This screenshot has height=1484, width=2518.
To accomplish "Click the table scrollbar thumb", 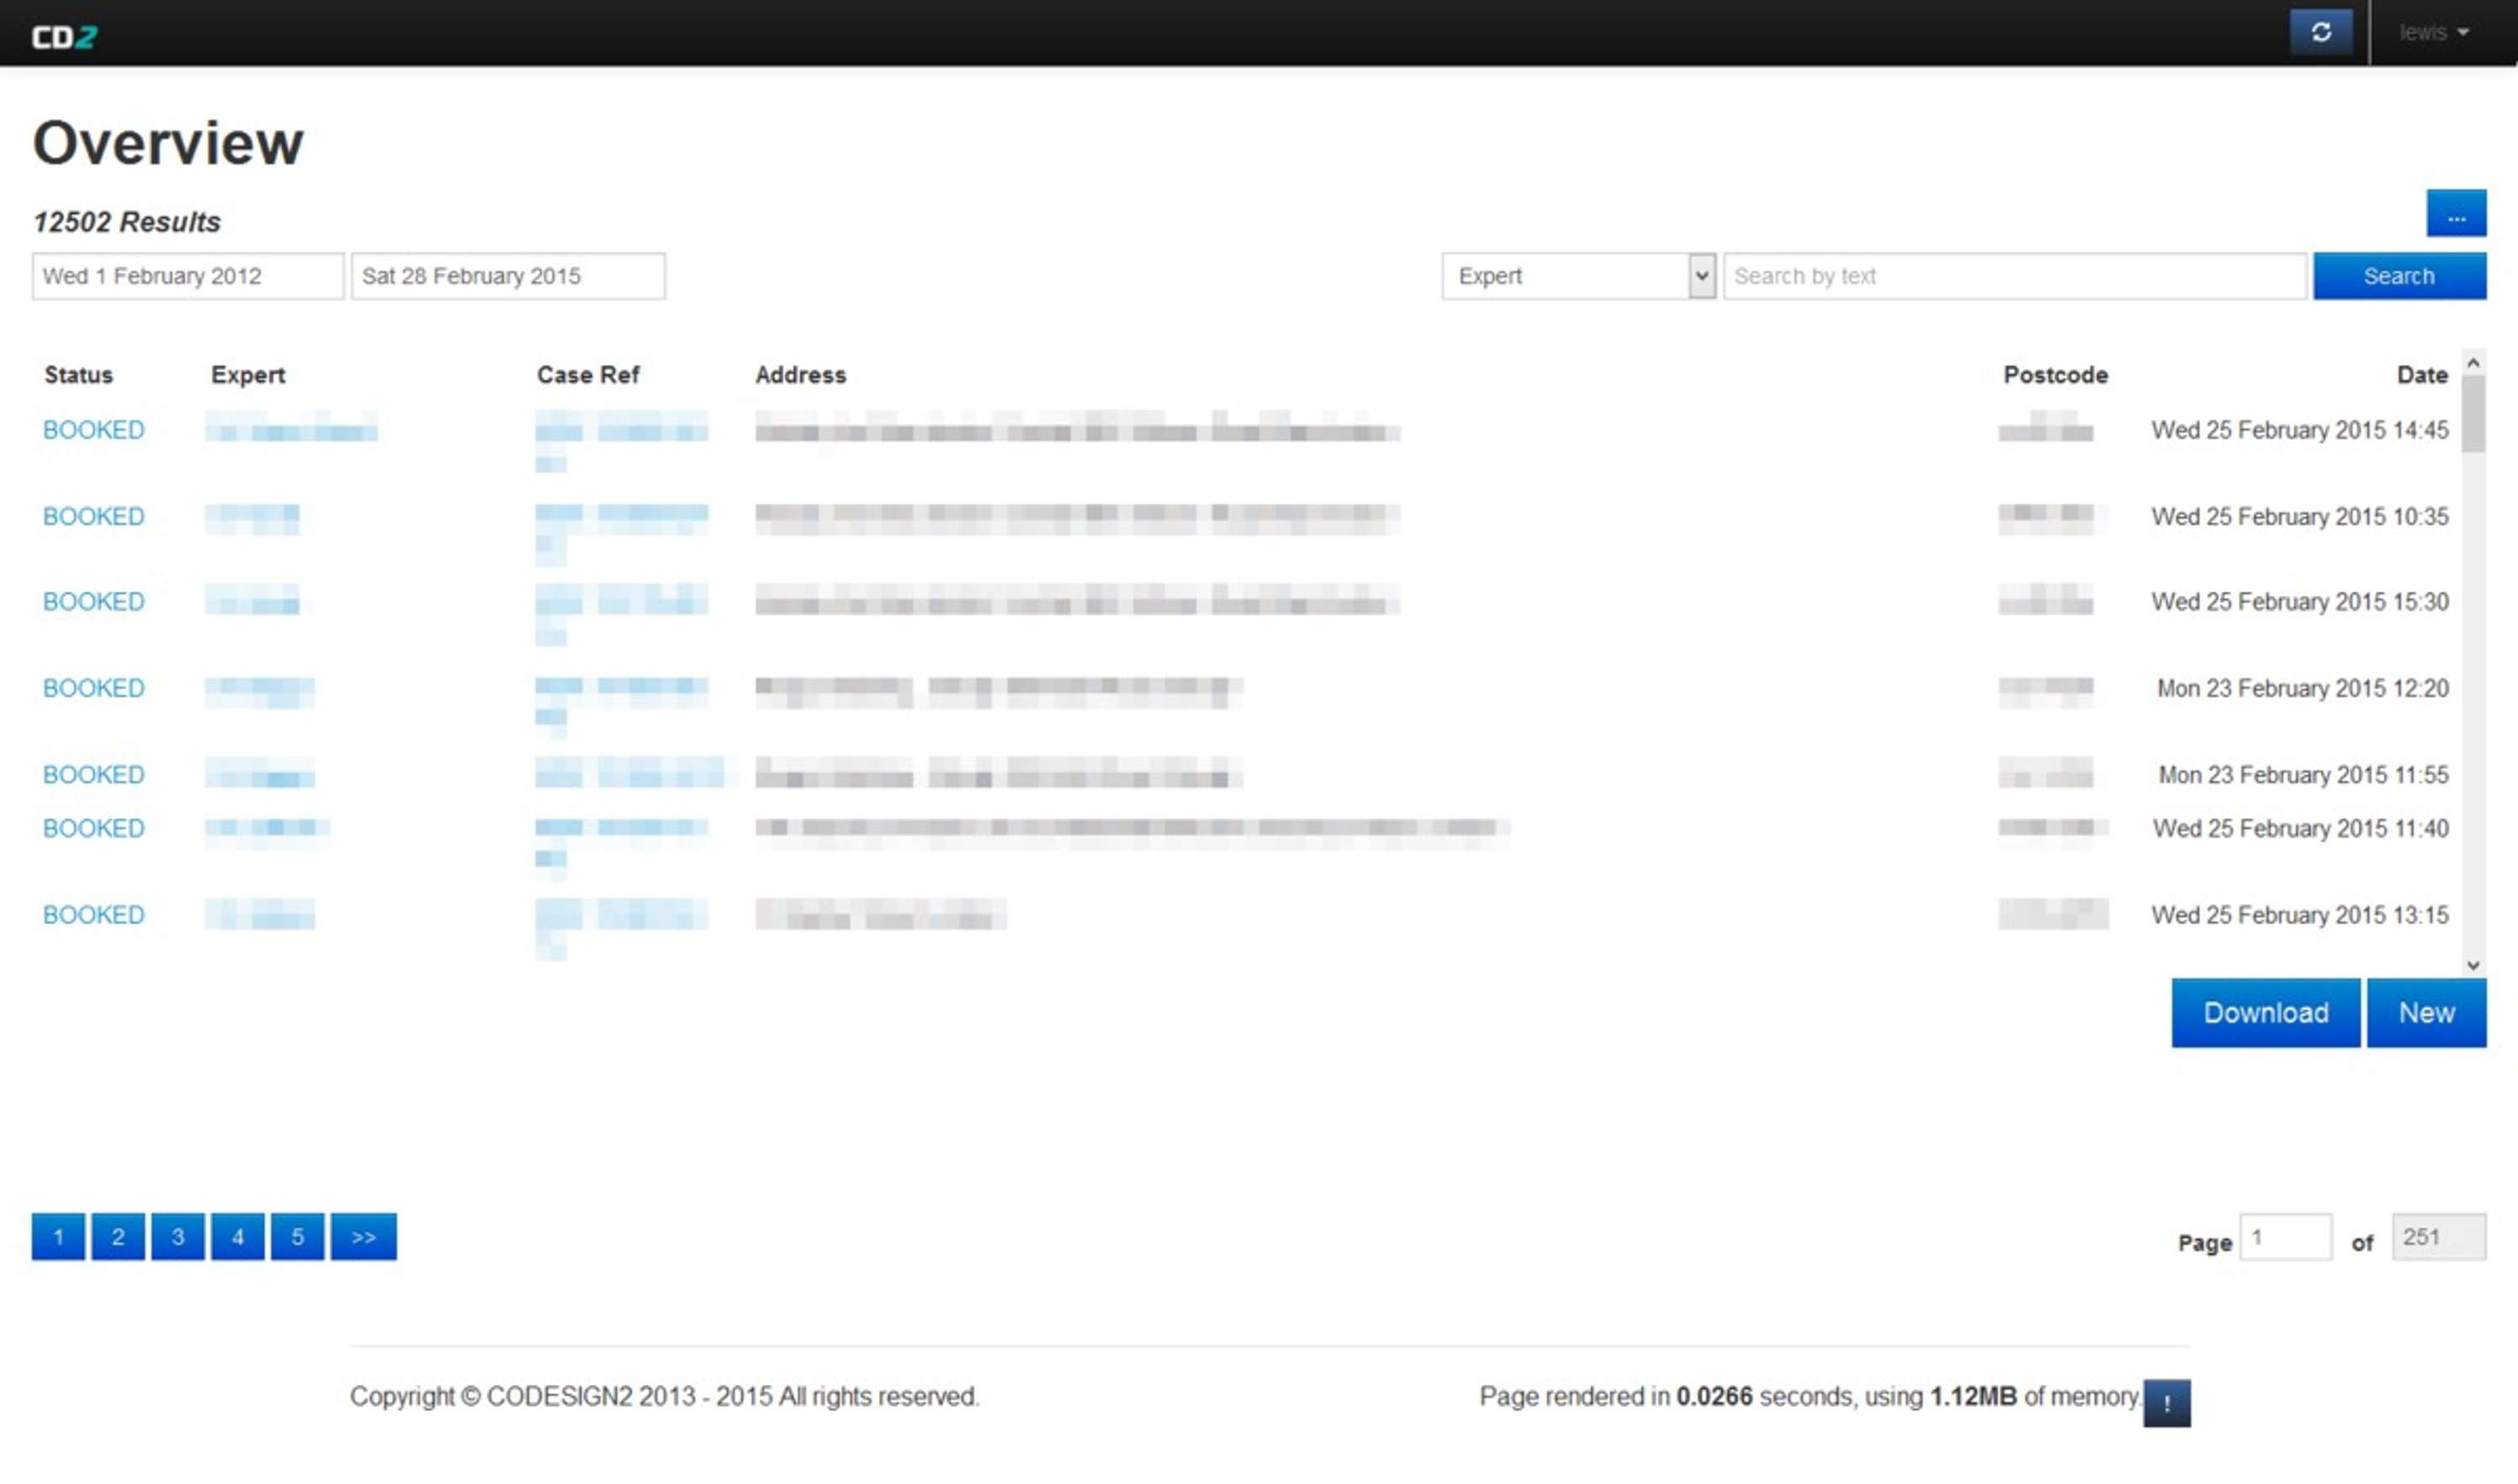I will coord(2473,414).
